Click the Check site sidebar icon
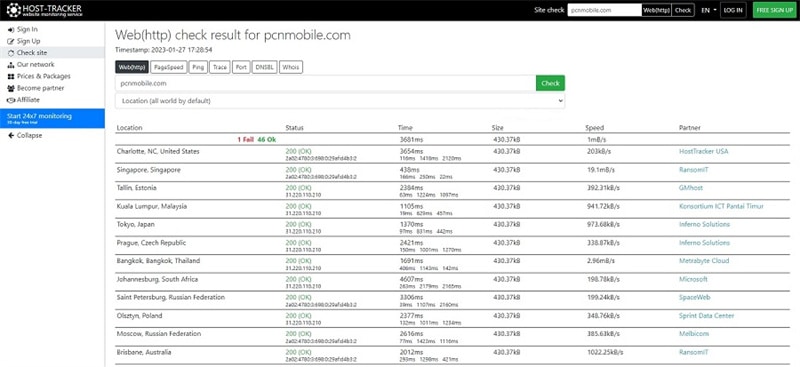Image resolution: width=800 pixels, height=367 pixels. coord(11,53)
